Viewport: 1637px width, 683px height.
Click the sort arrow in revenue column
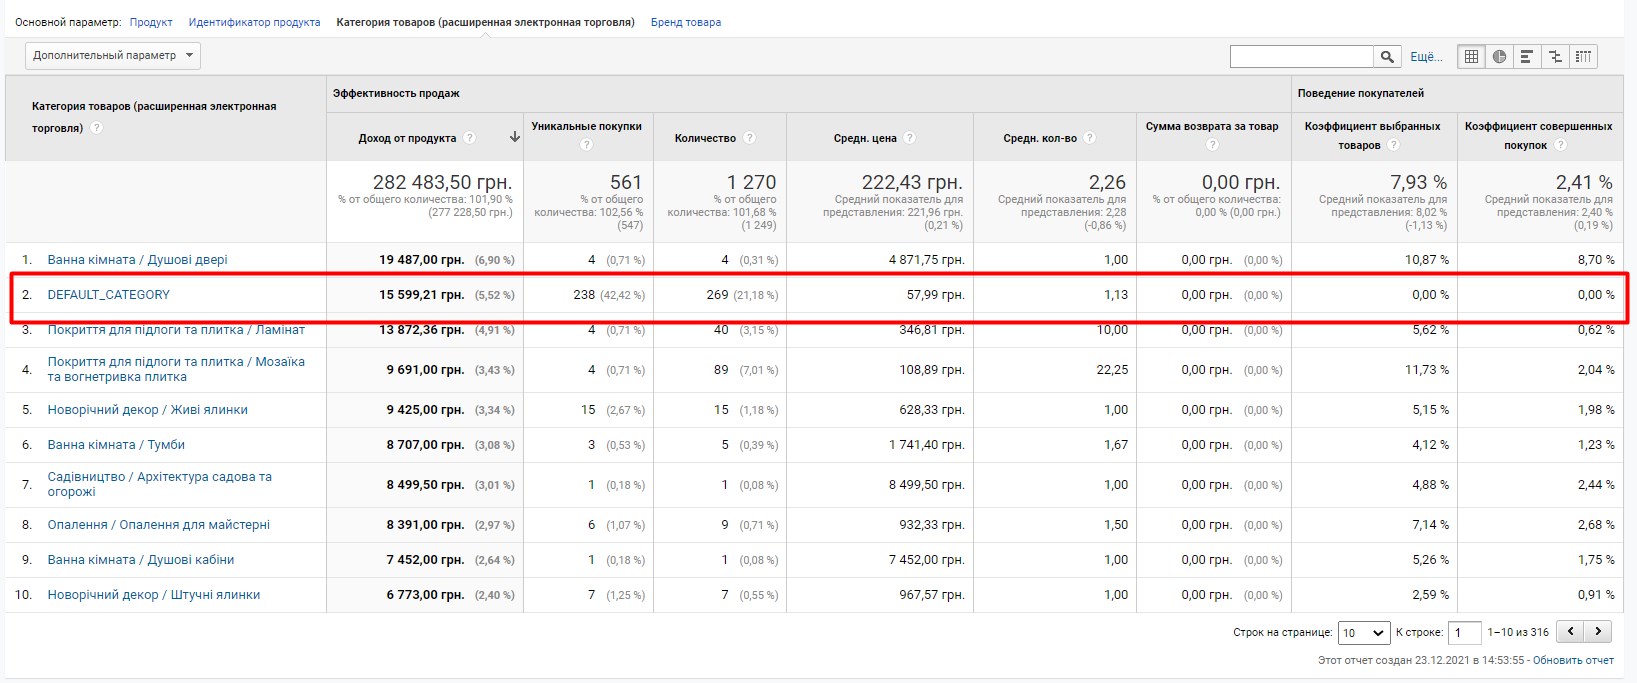515,138
